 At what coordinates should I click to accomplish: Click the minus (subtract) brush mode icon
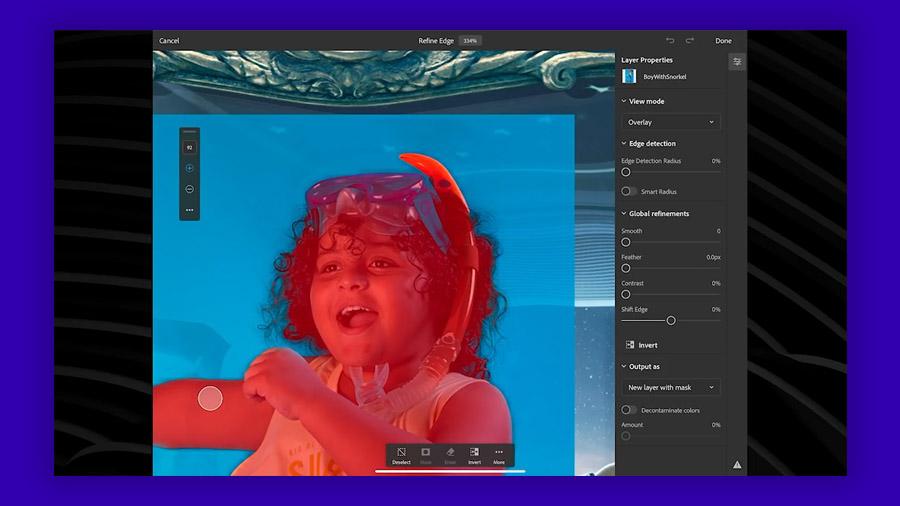pyautogui.click(x=189, y=189)
